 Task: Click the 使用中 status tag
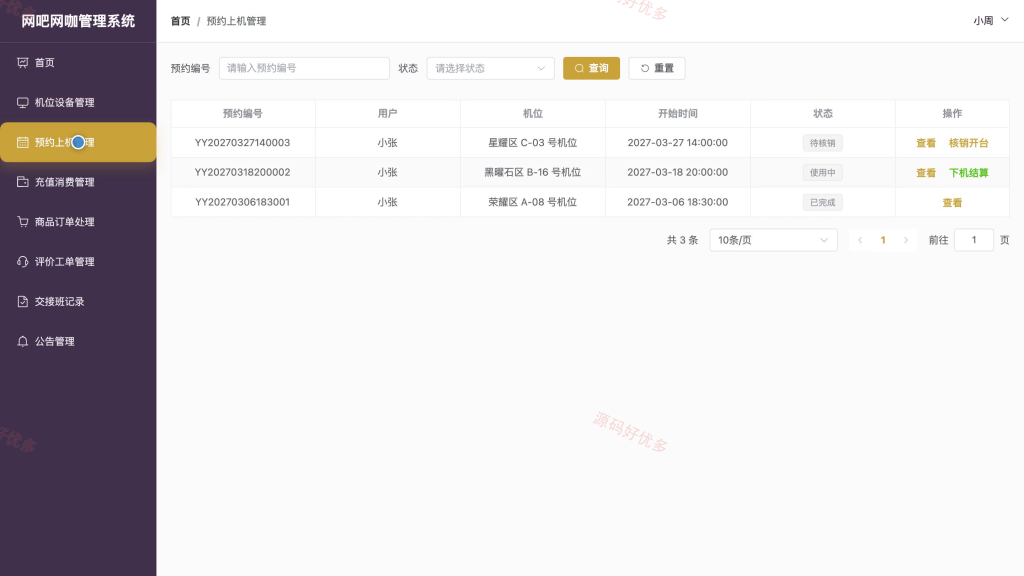click(822, 173)
